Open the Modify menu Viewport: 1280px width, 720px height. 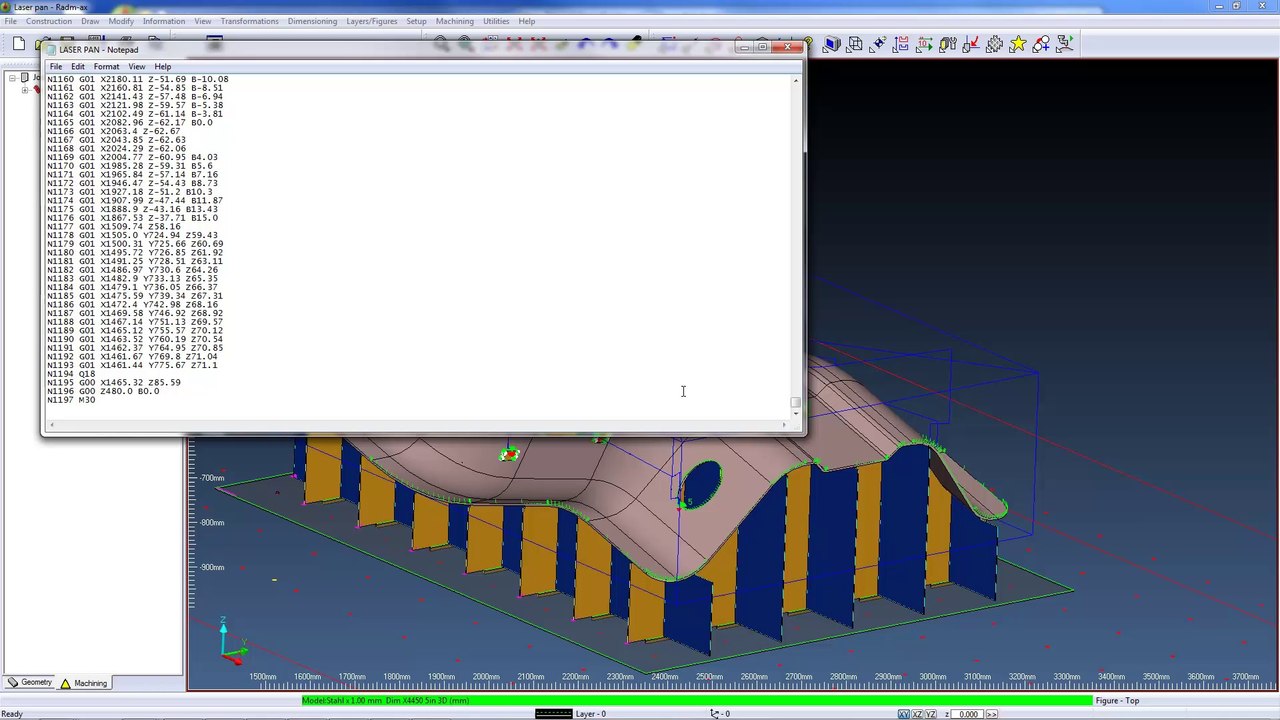[x=121, y=21]
